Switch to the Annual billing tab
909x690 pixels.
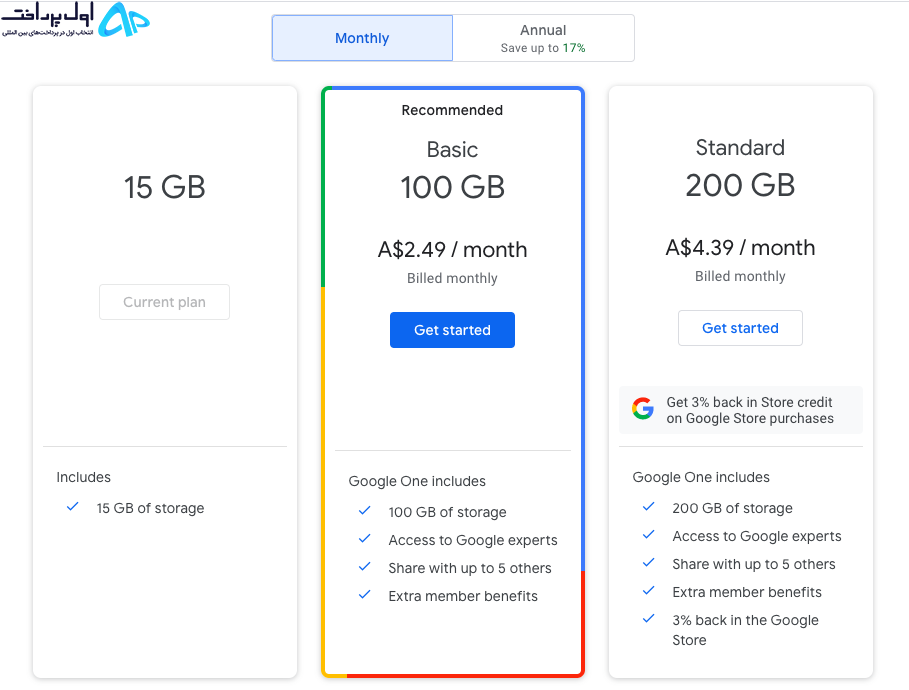coord(543,38)
